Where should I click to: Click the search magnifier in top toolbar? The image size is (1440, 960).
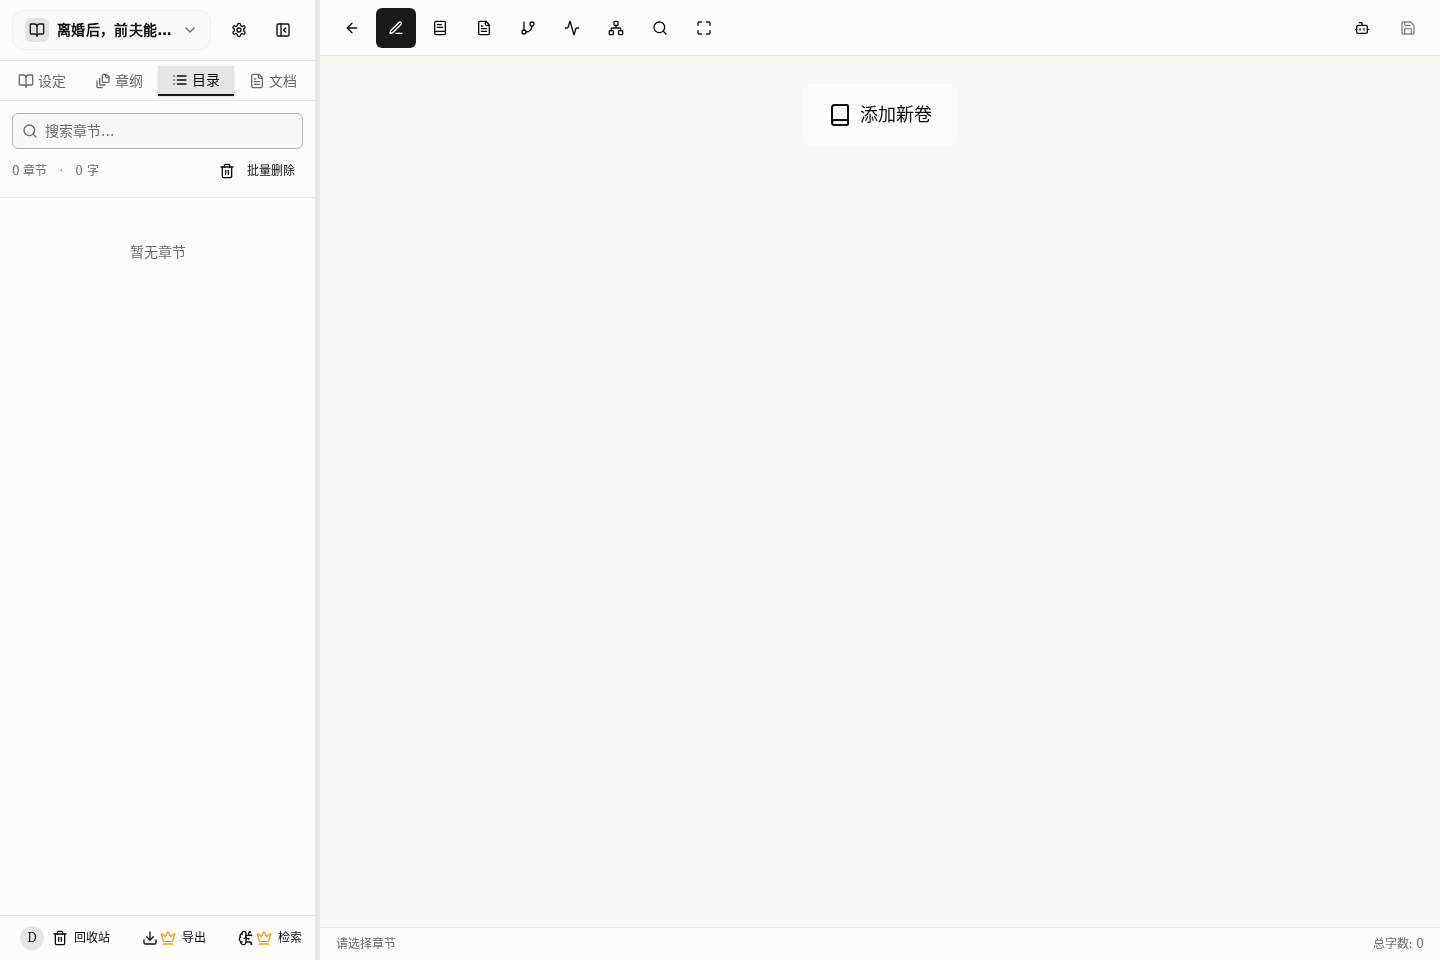[x=660, y=28]
